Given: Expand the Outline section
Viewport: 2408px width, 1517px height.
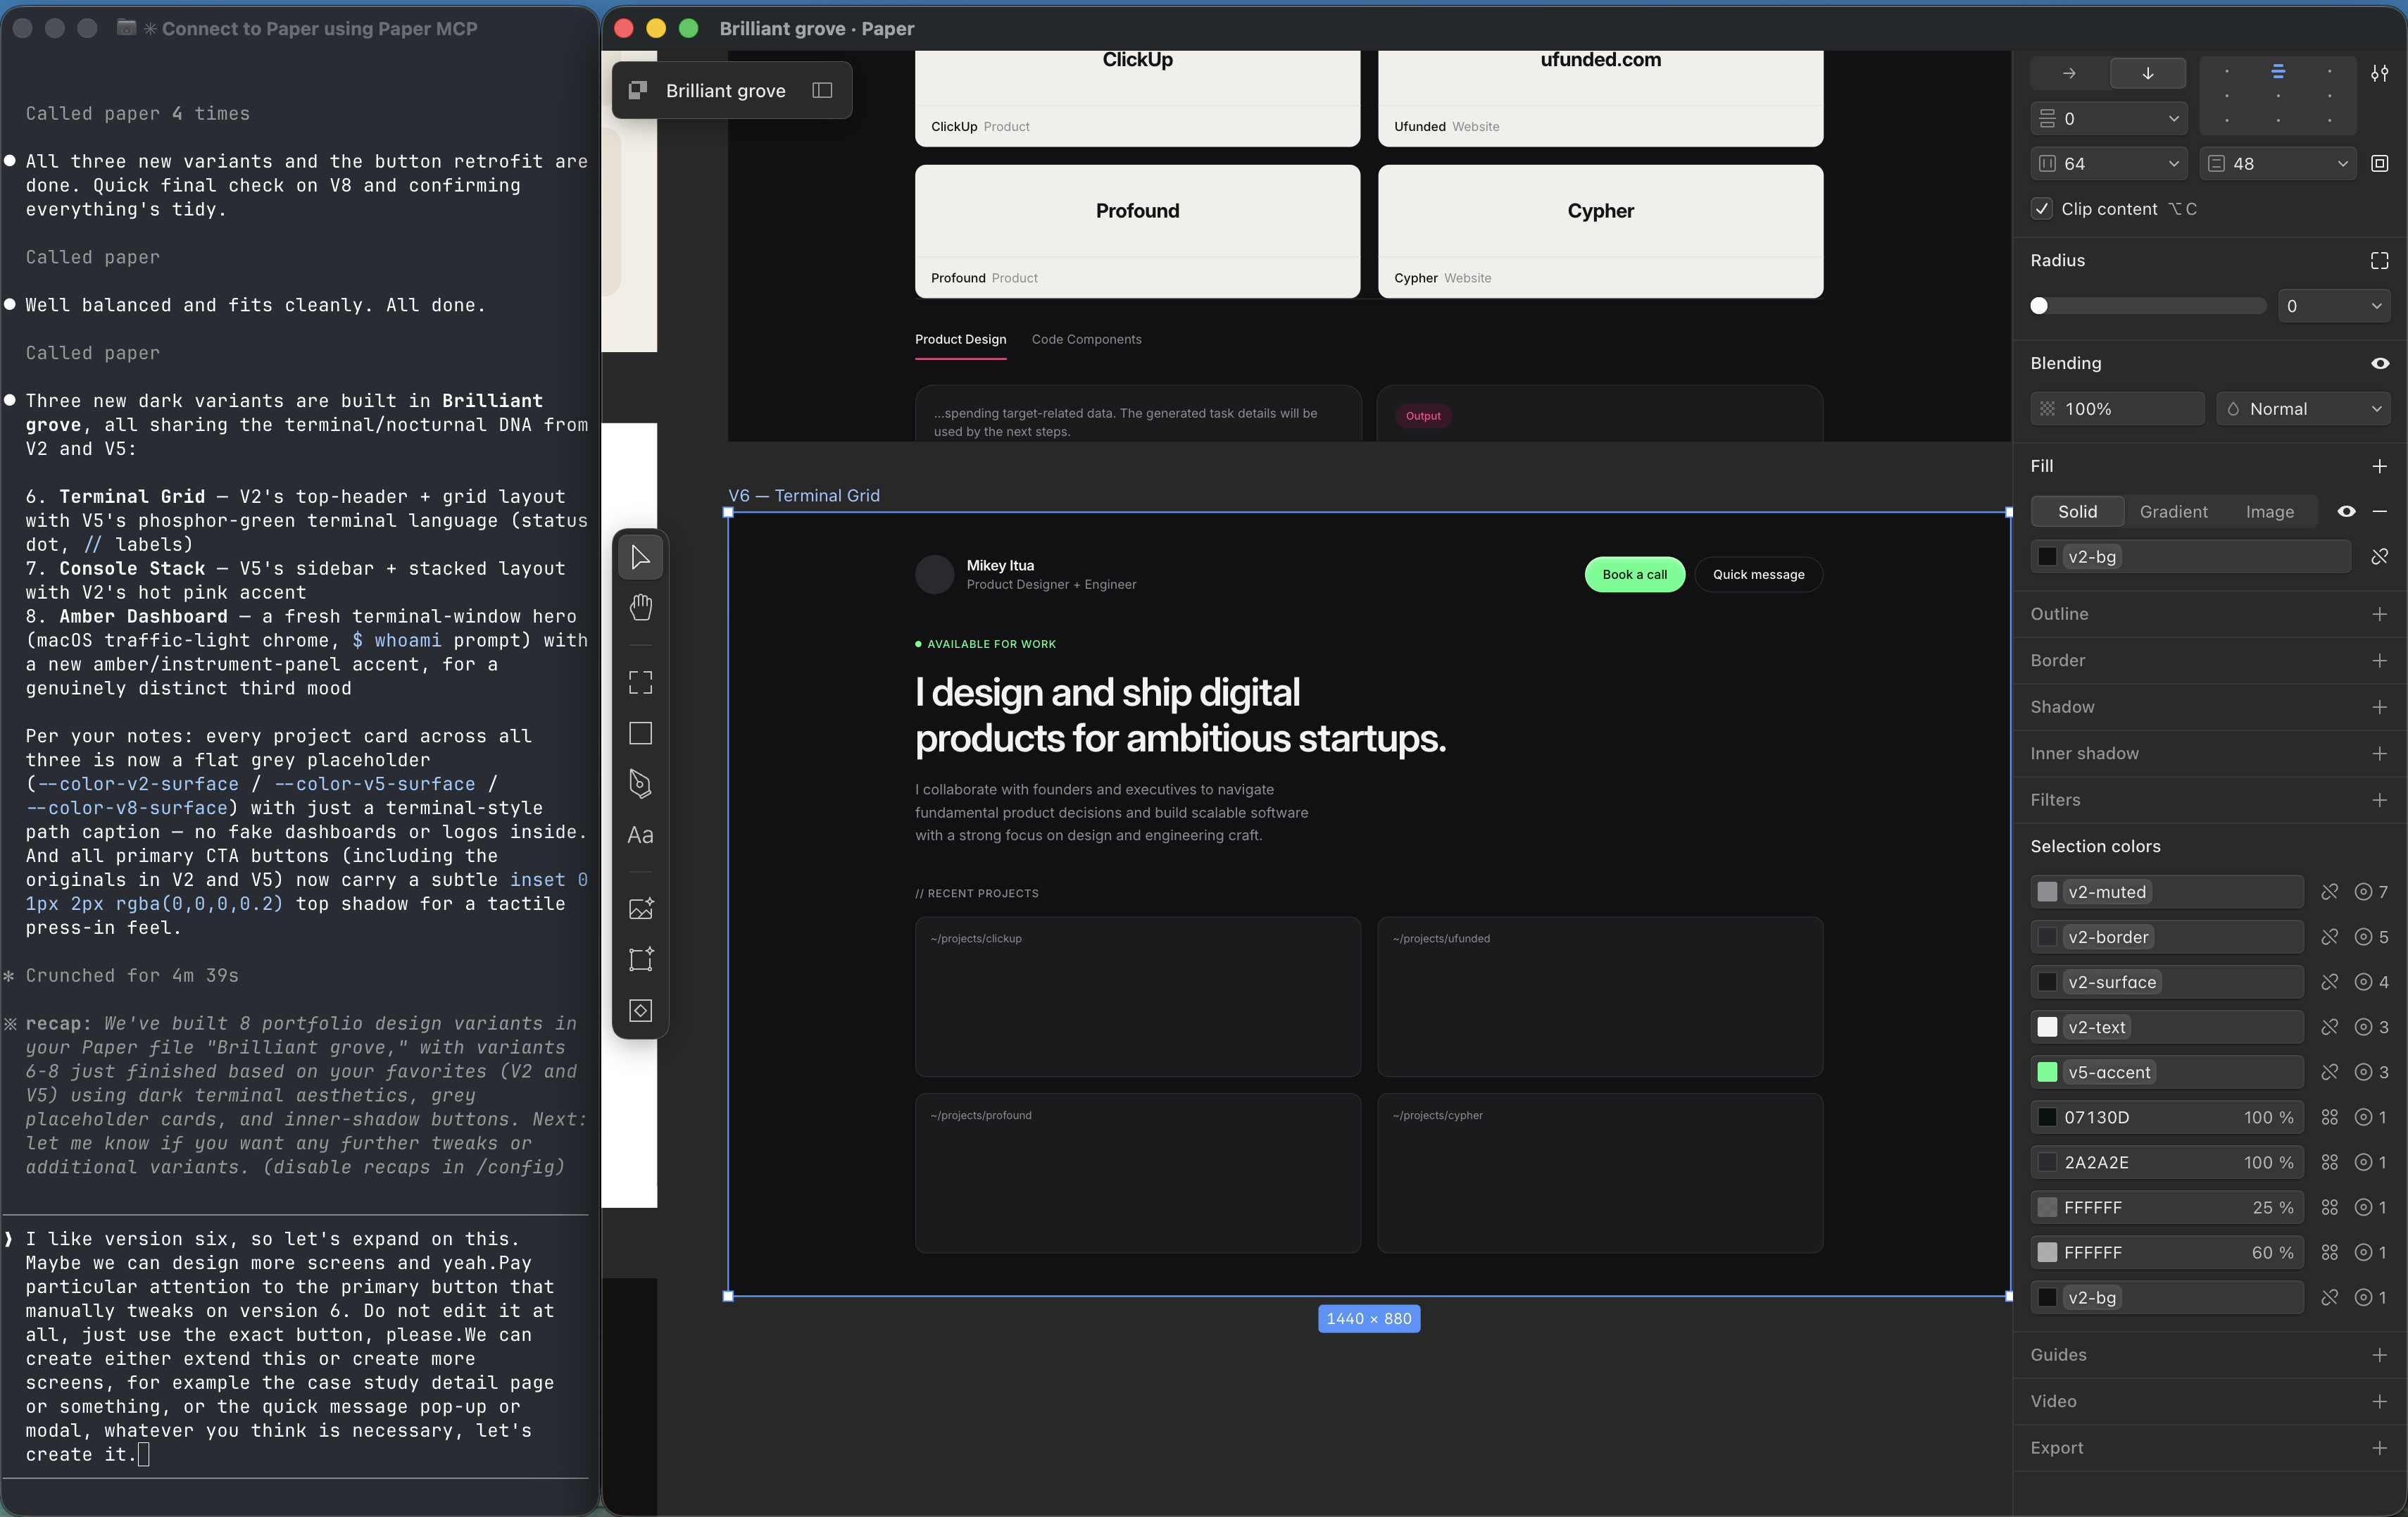Looking at the screenshot, I should click(x=2379, y=613).
